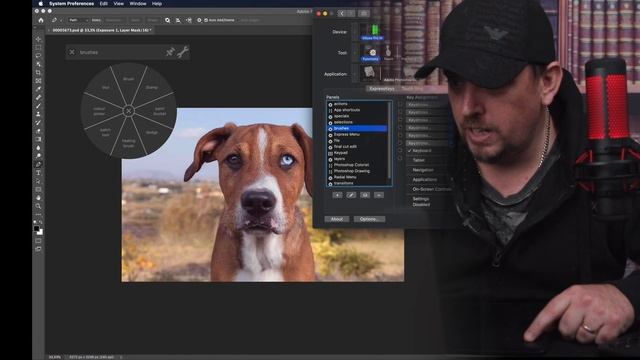Open the System Preferences menu
The image size is (640, 360).
click(x=71, y=4)
